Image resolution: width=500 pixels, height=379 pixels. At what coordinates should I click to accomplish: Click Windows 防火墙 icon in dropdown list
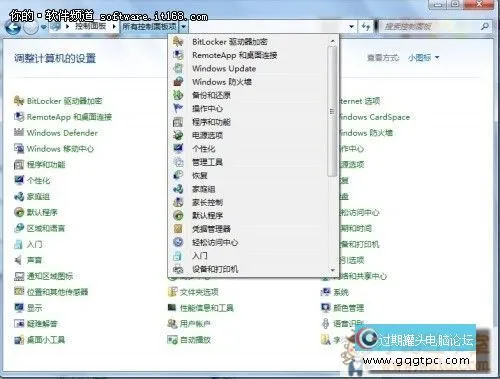[178, 82]
